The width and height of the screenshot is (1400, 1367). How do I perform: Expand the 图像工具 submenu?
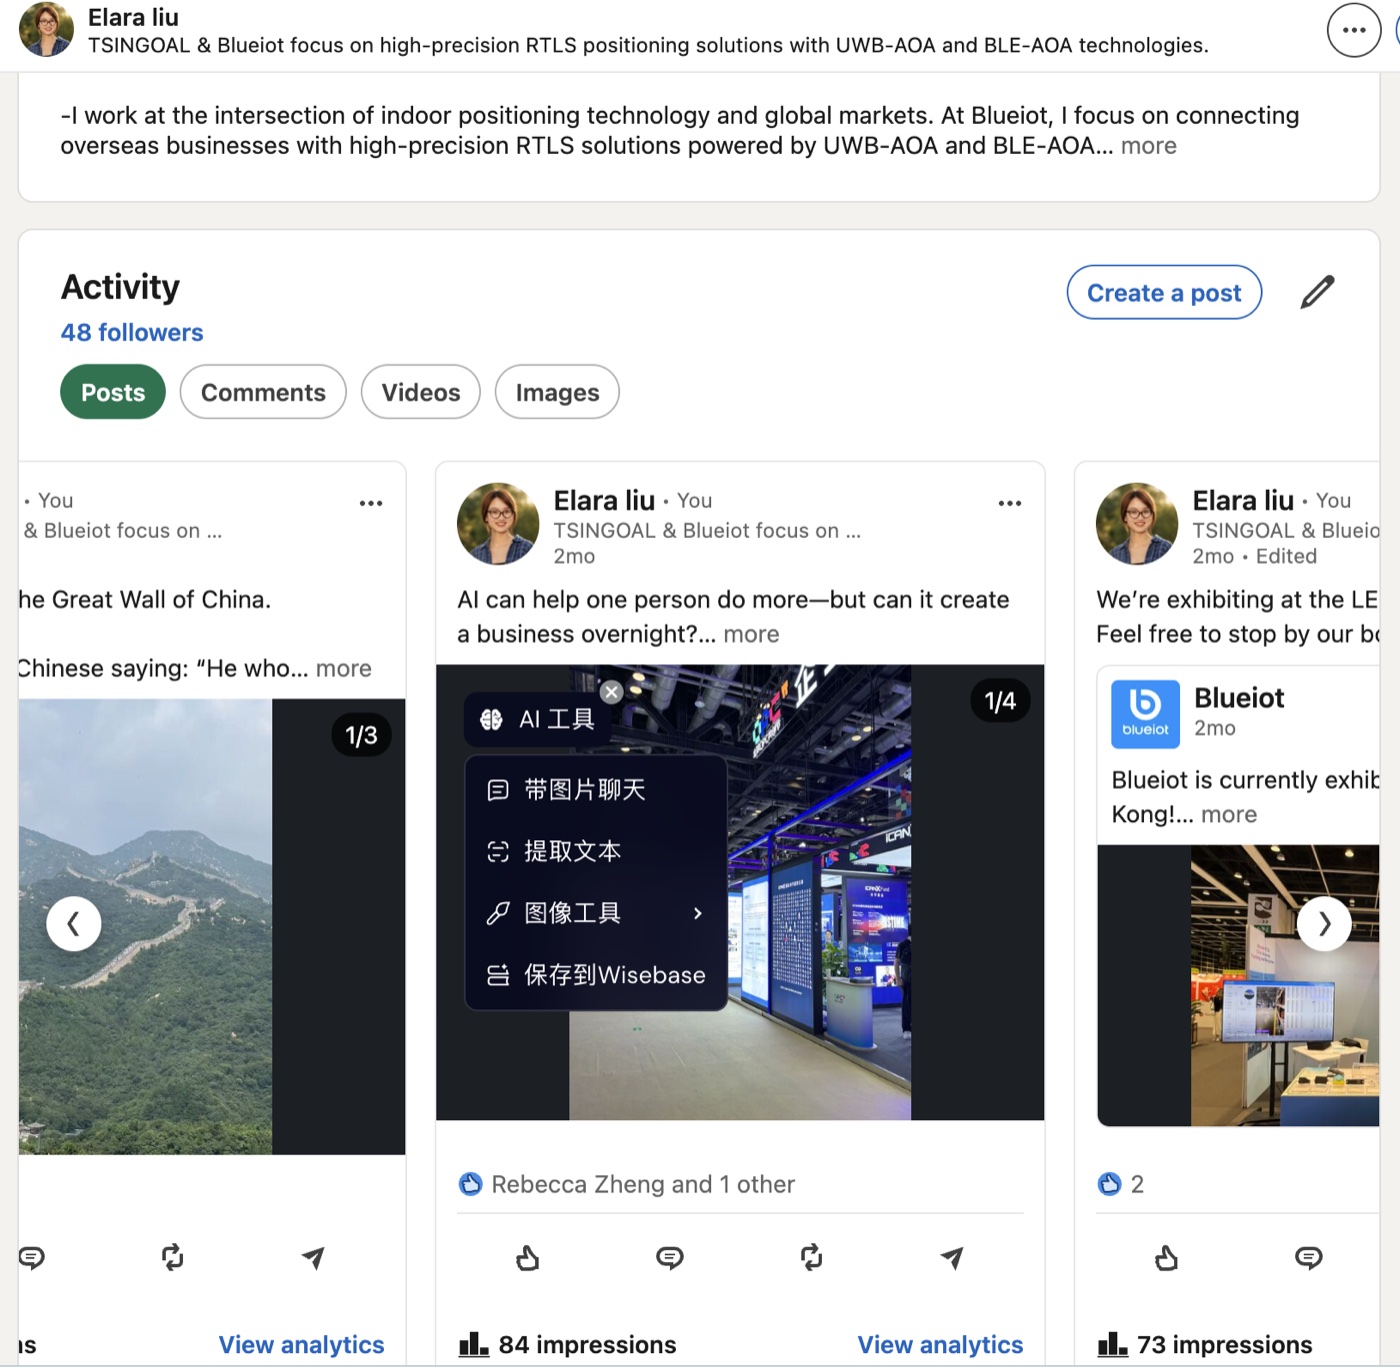(x=596, y=913)
